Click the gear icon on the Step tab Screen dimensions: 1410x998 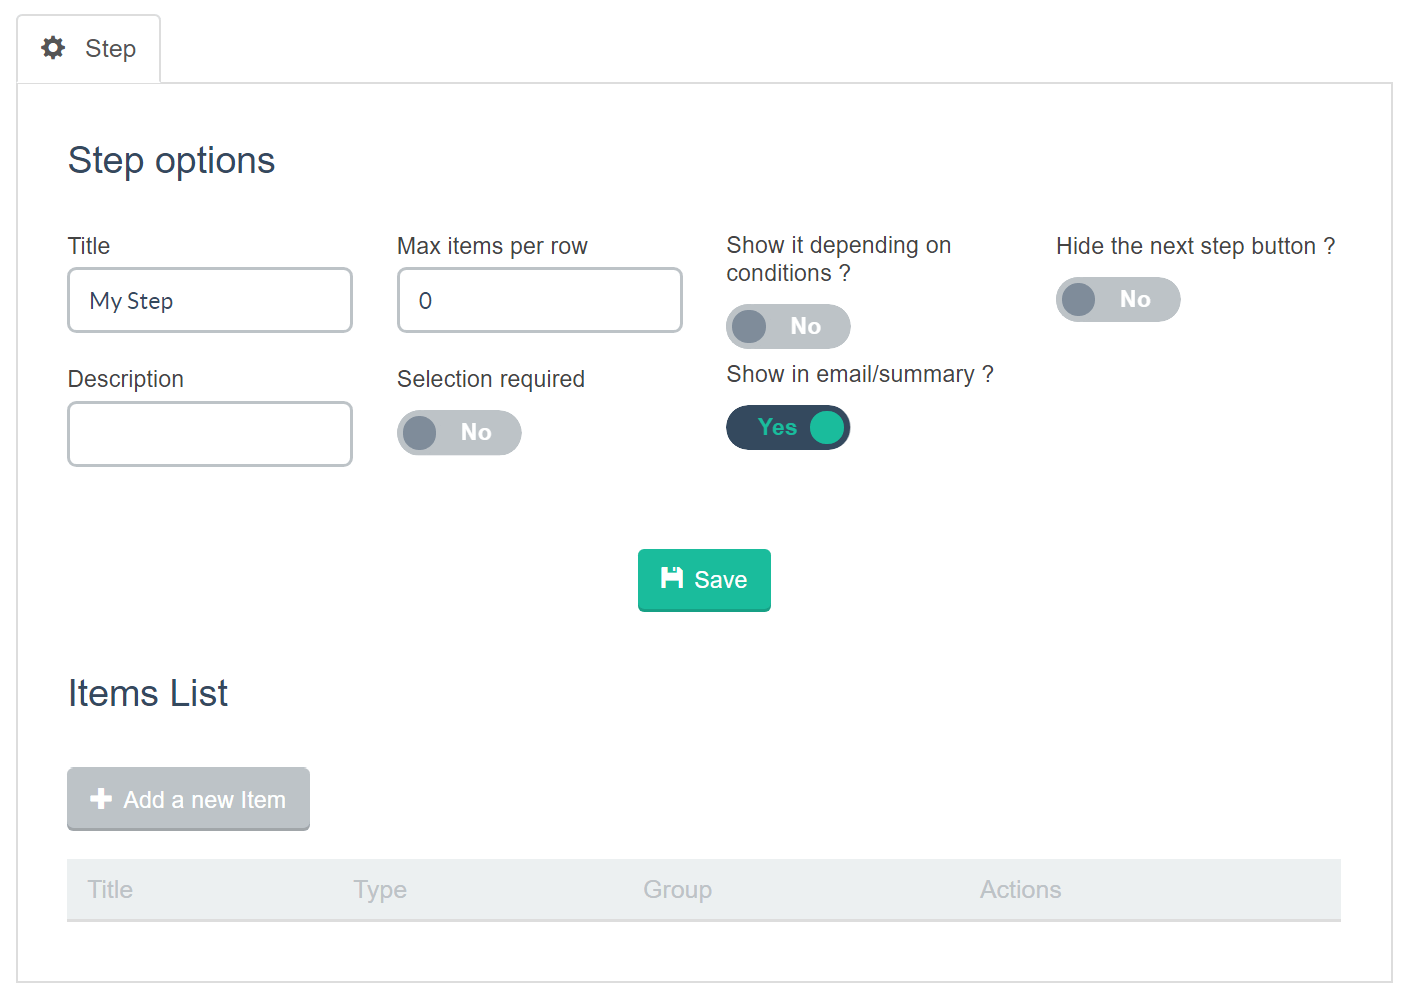(x=53, y=47)
